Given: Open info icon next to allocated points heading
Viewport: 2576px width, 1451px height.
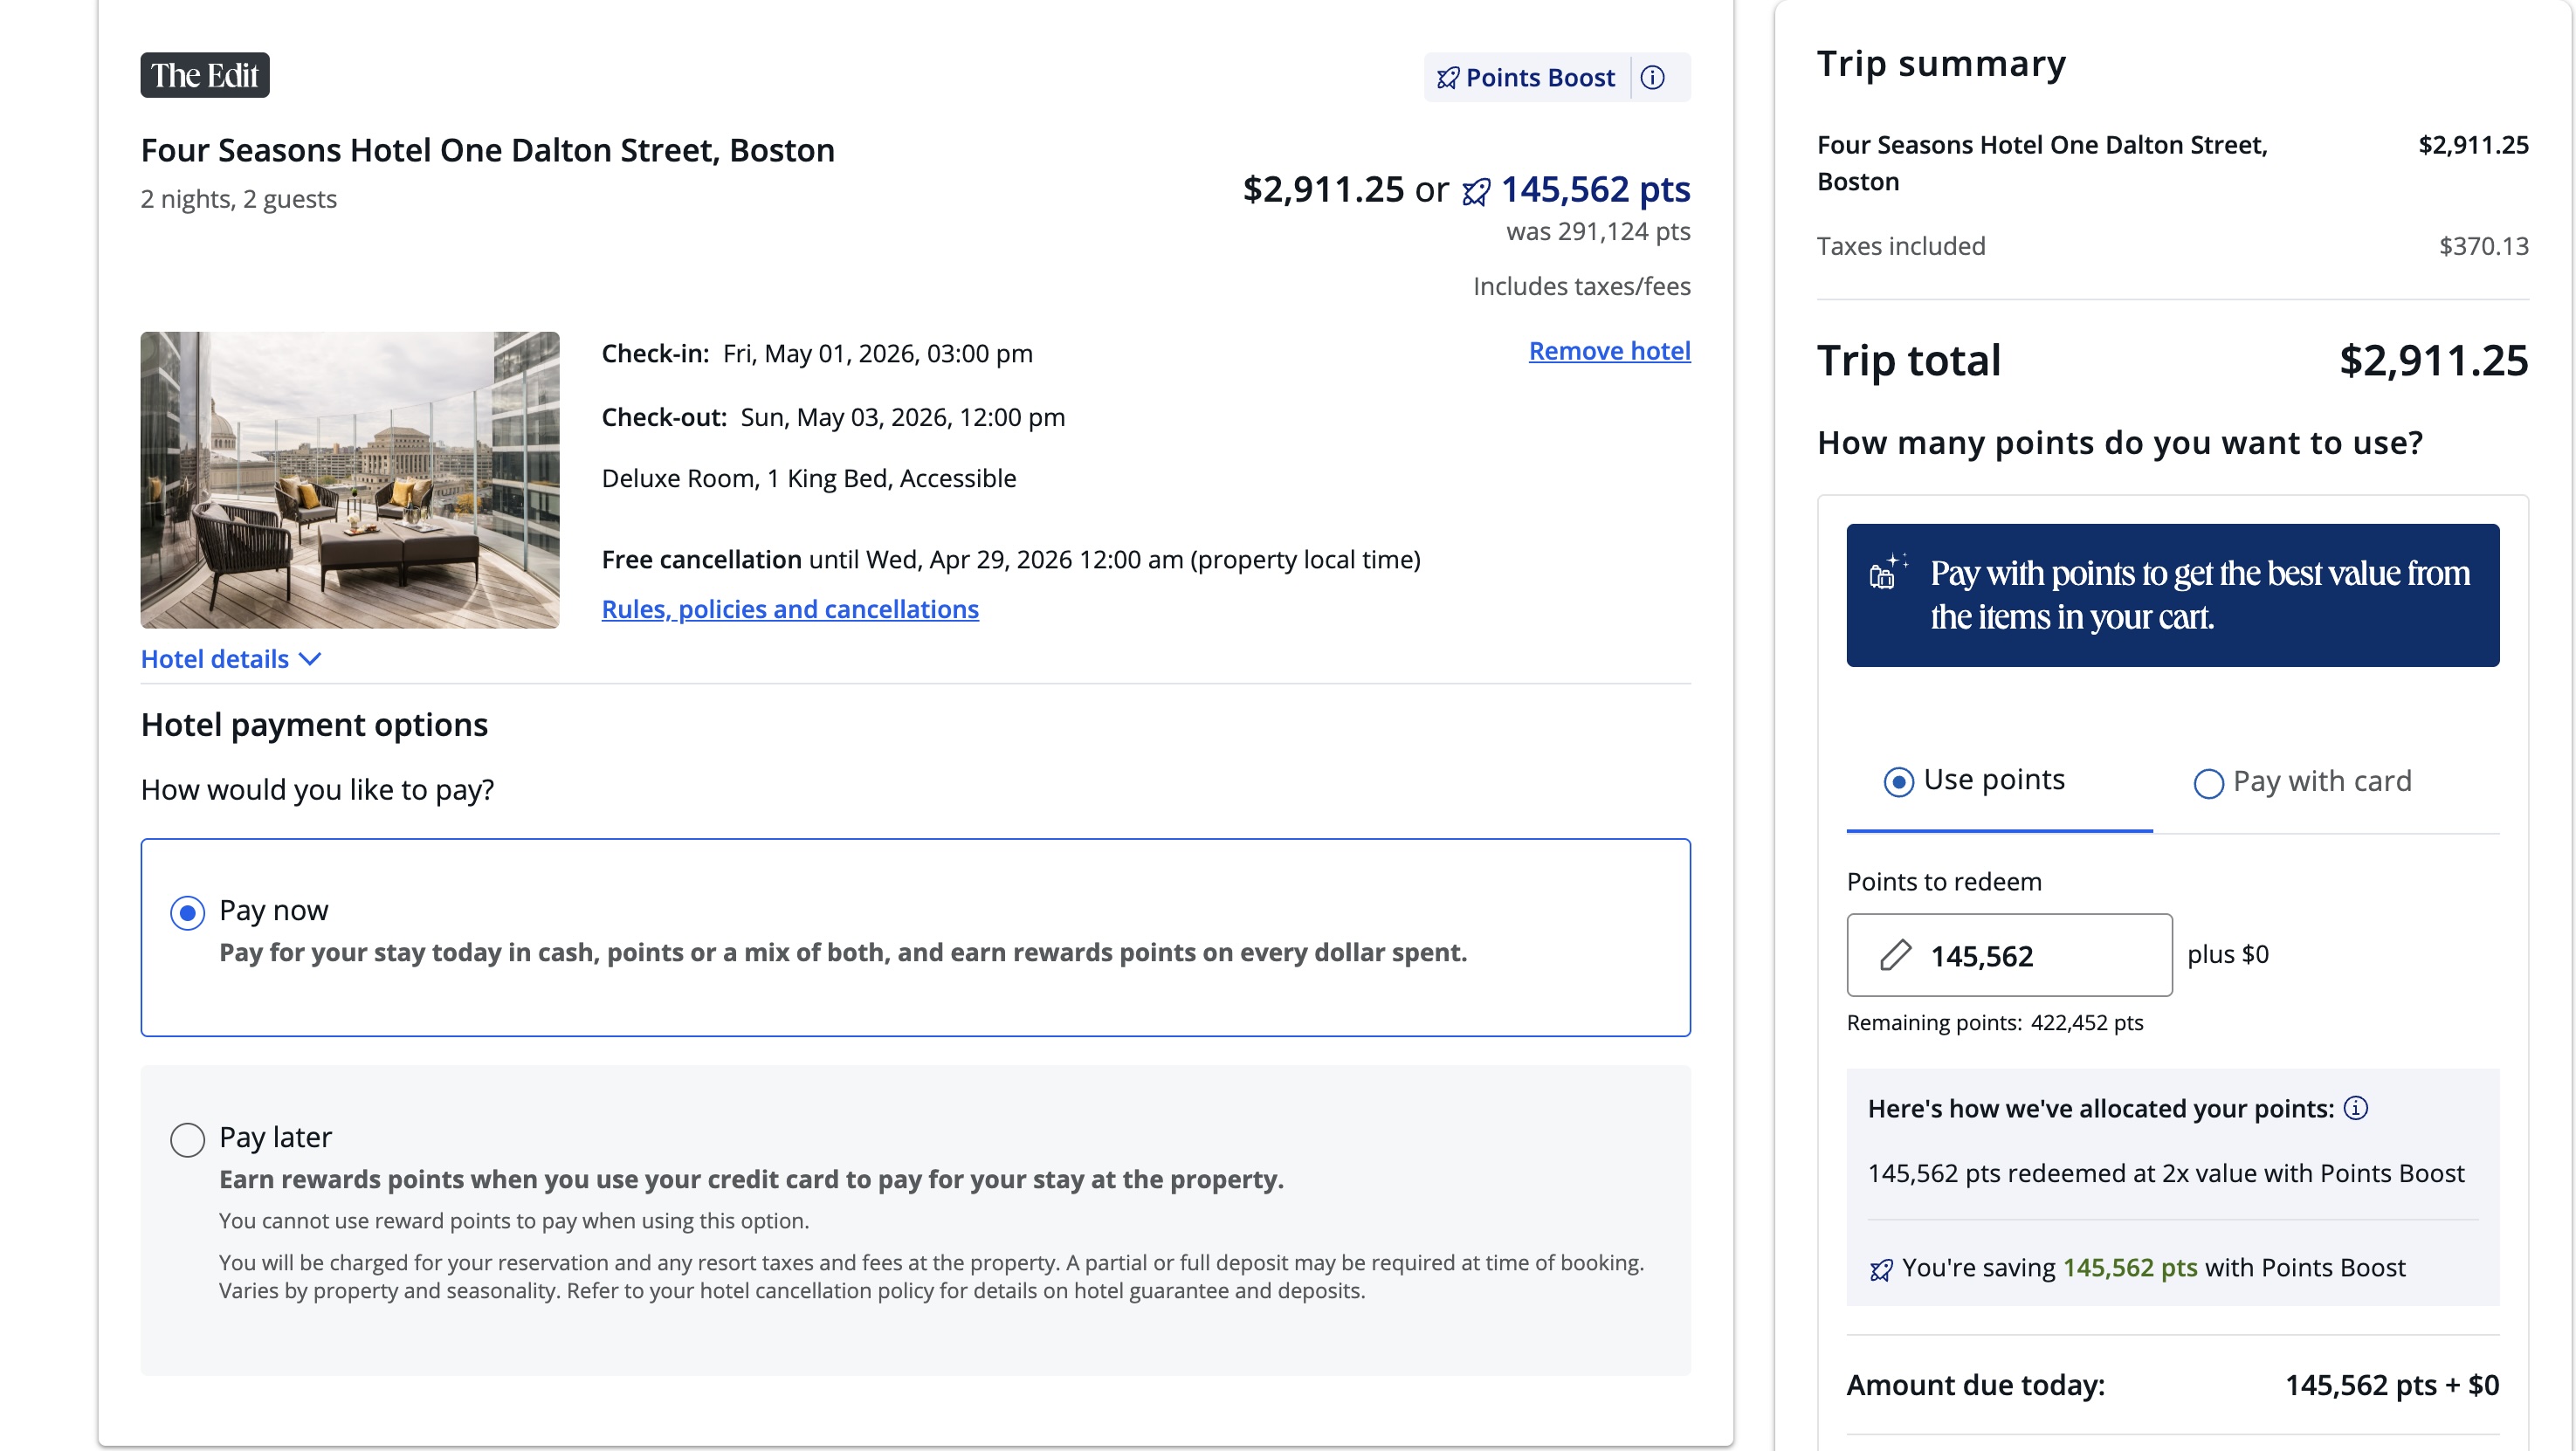Looking at the screenshot, I should pos(2355,1108).
